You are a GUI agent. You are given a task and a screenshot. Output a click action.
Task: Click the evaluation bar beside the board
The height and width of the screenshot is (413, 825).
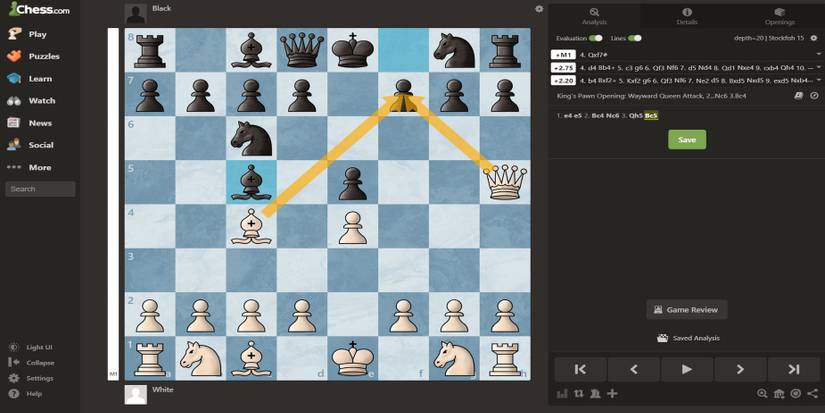[x=113, y=204]
